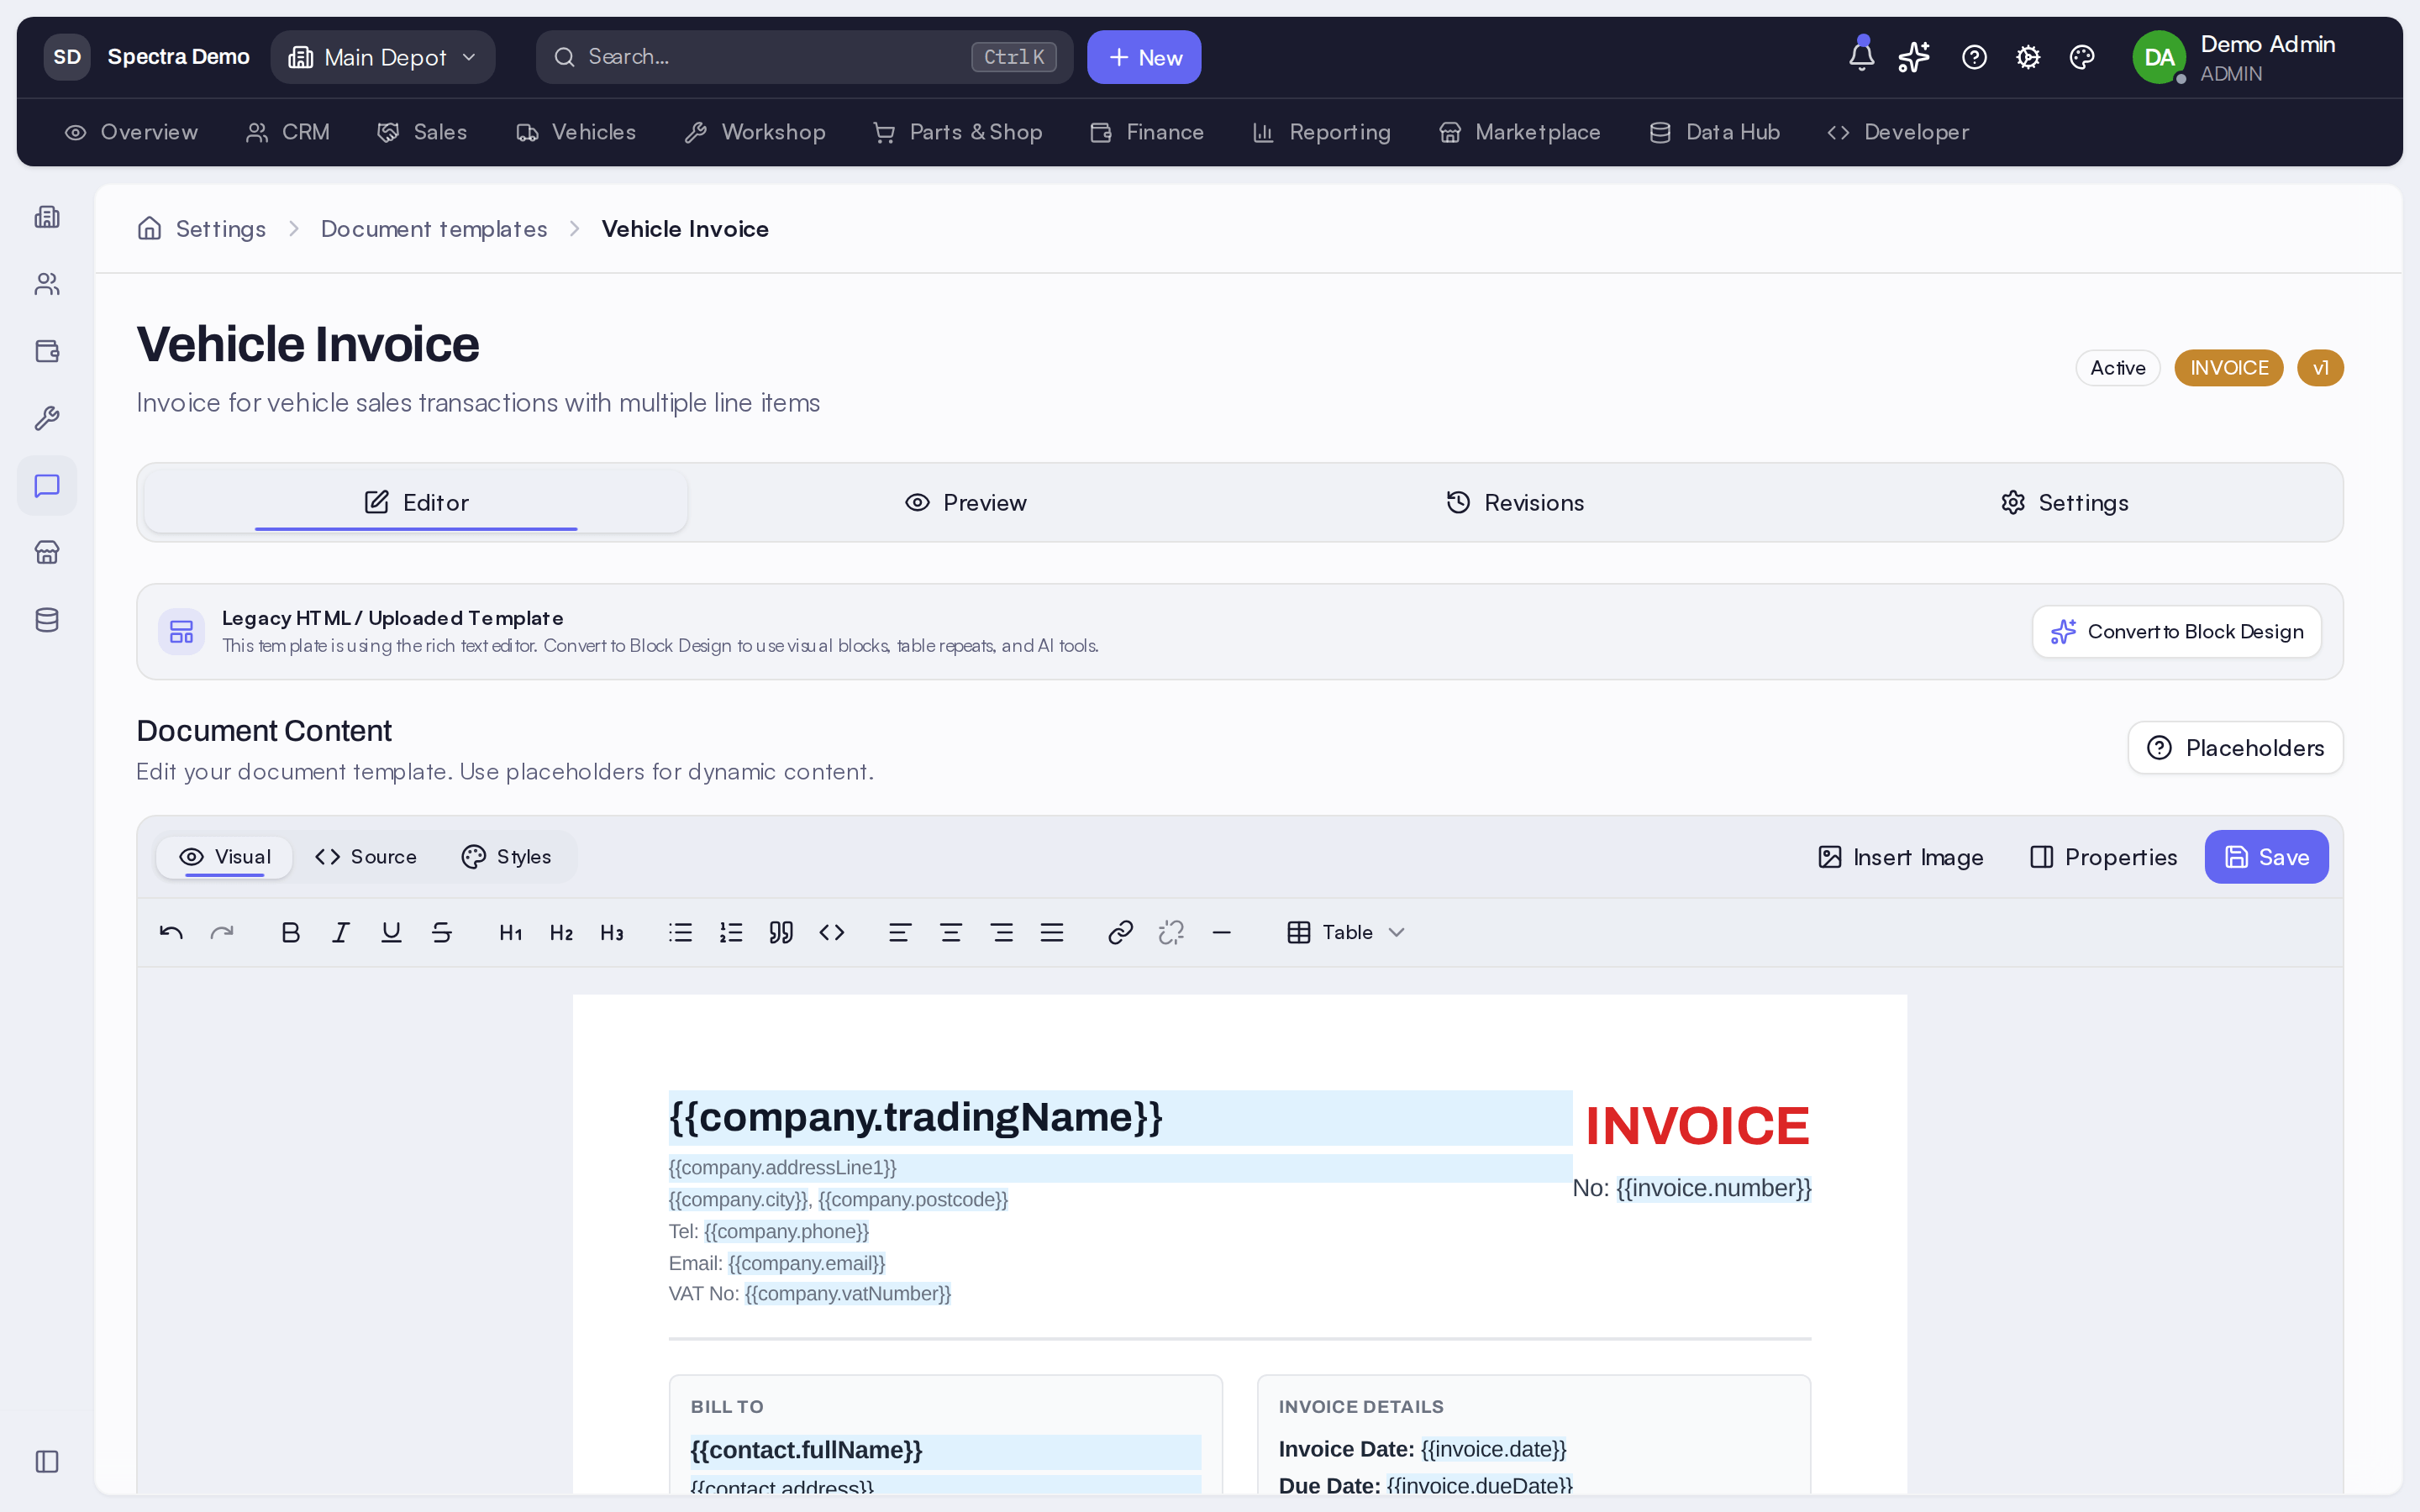This screenshot has height=1512, width=2420.
Task: Expand the Table dropdown
Action: pyautogui.click(x=1346, y=932)
